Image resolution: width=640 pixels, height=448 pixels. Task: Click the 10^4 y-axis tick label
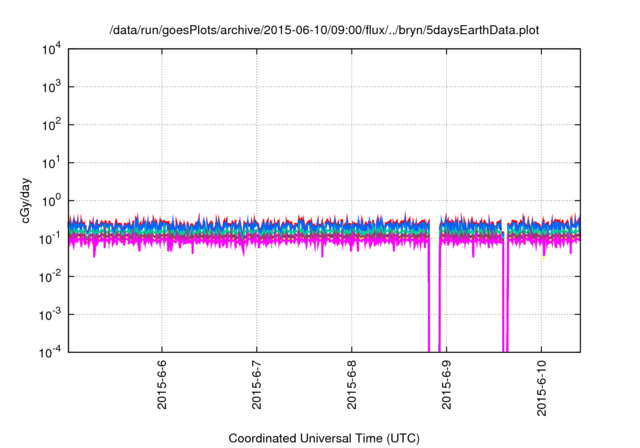(x=52, y=50)
